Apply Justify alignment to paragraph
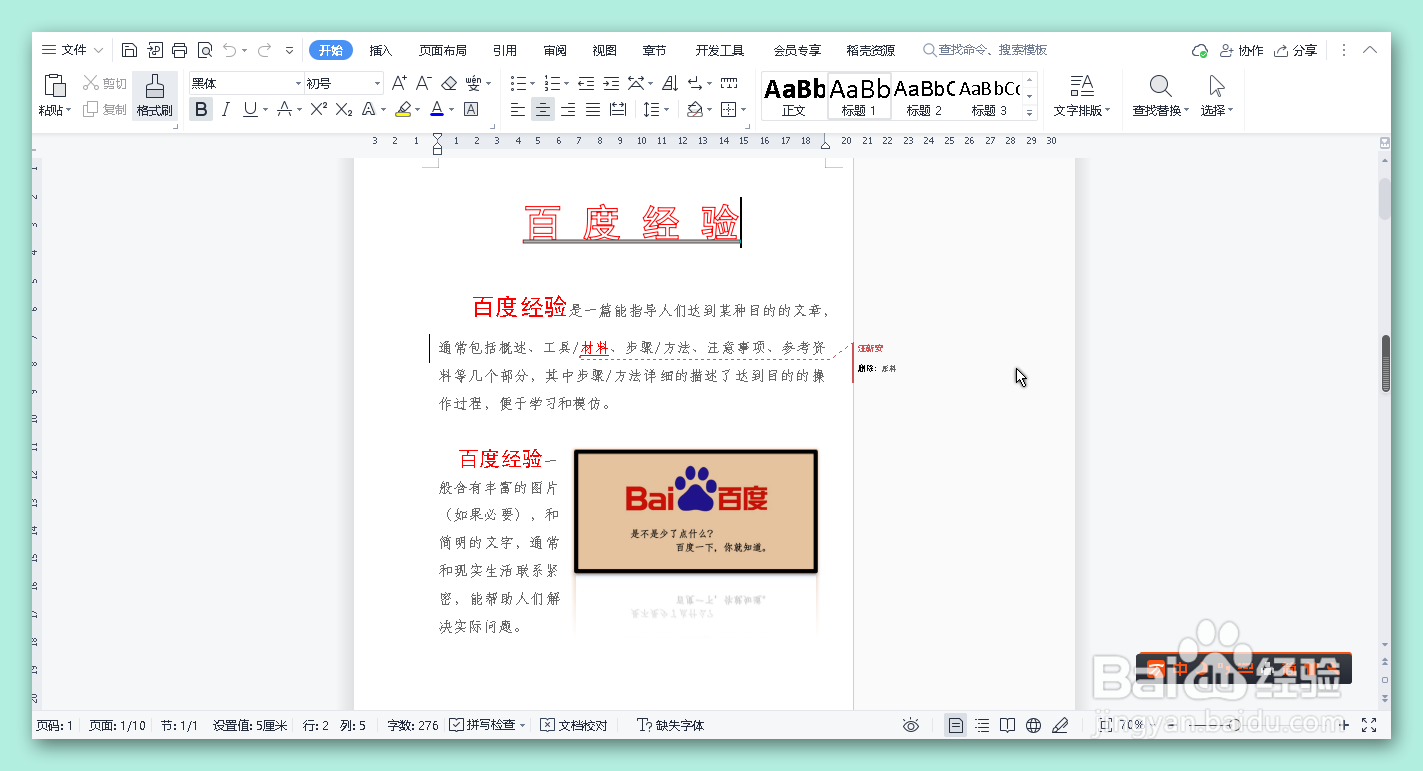The image size is (1423, 771). click(593, 109)
